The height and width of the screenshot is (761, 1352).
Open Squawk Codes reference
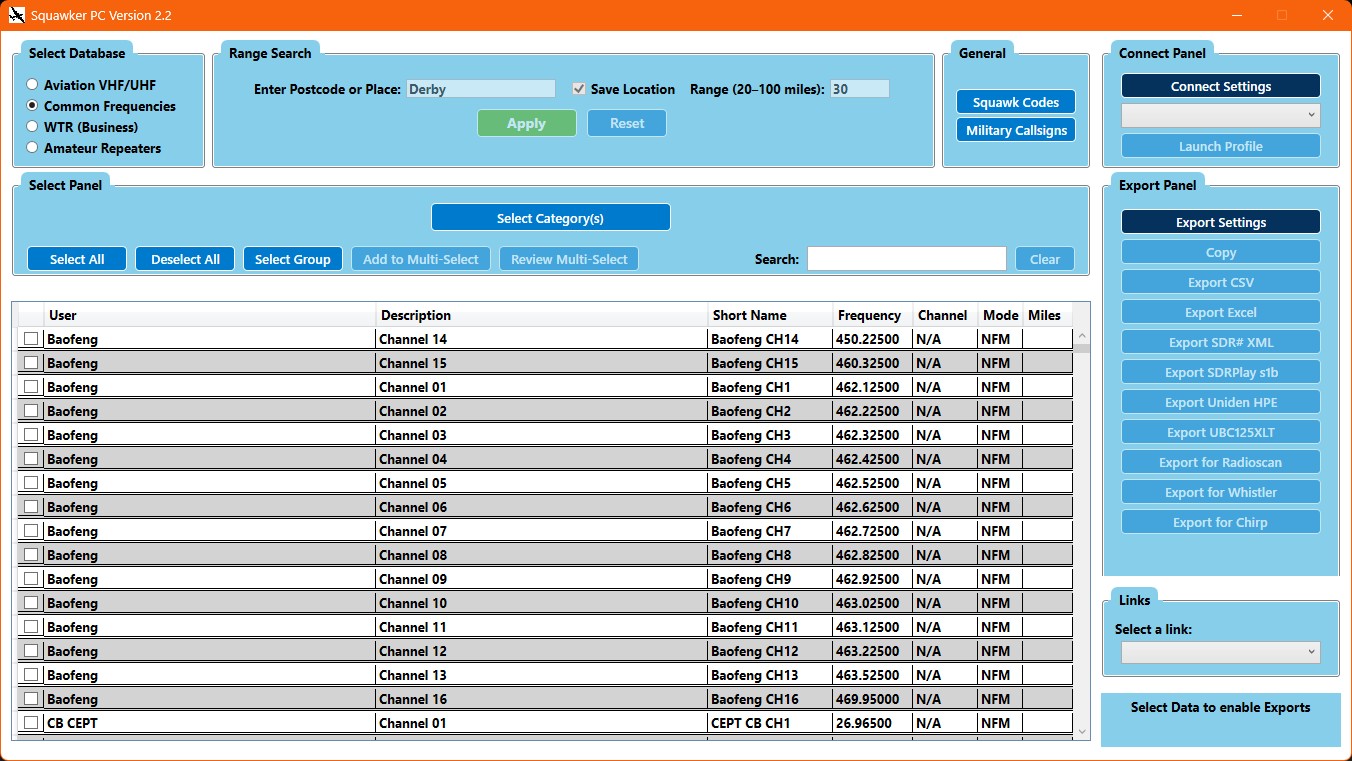pos(1016,102)
